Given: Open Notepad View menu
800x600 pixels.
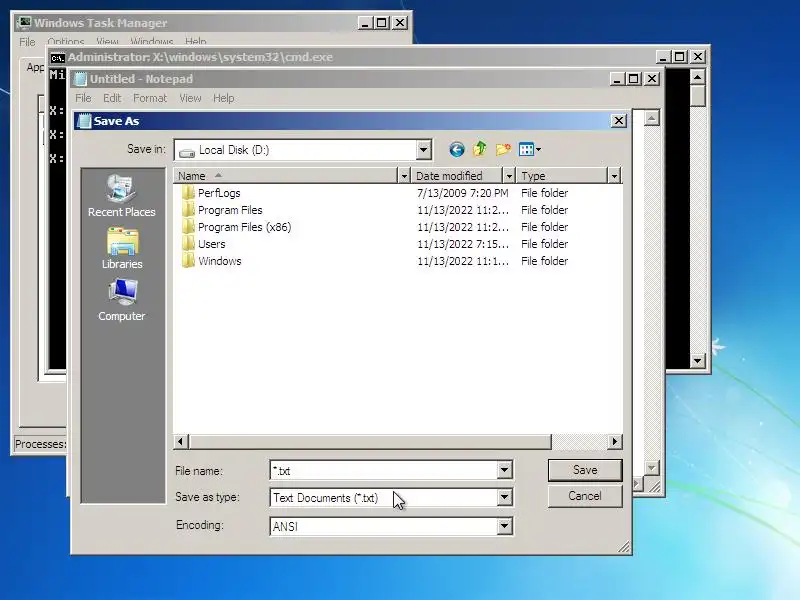Looking at the screenshot, I should coord(190,98).
